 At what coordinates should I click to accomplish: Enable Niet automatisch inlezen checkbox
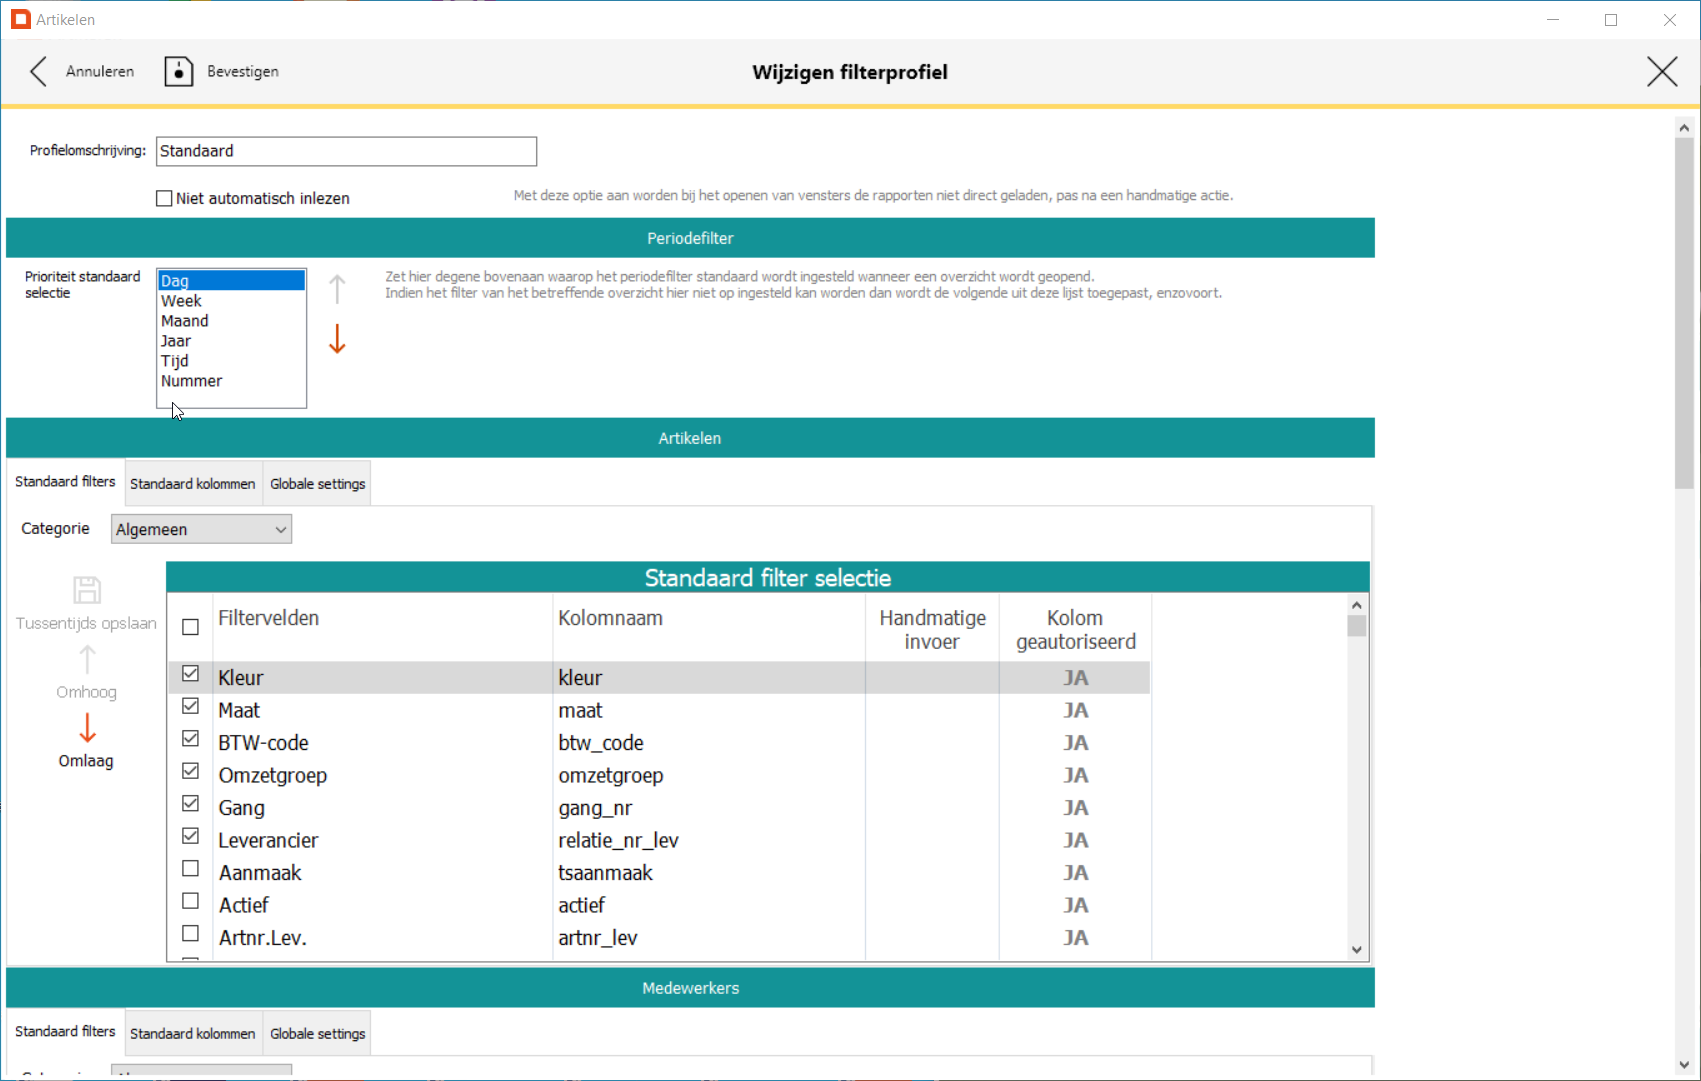[x=165, y=199]
